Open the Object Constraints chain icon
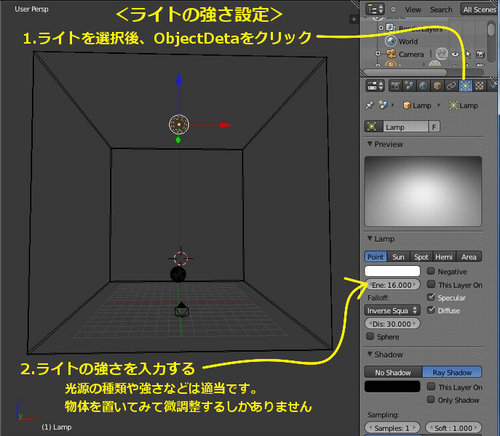The height and width of the screenshot is (436, 500). (451, 86)
